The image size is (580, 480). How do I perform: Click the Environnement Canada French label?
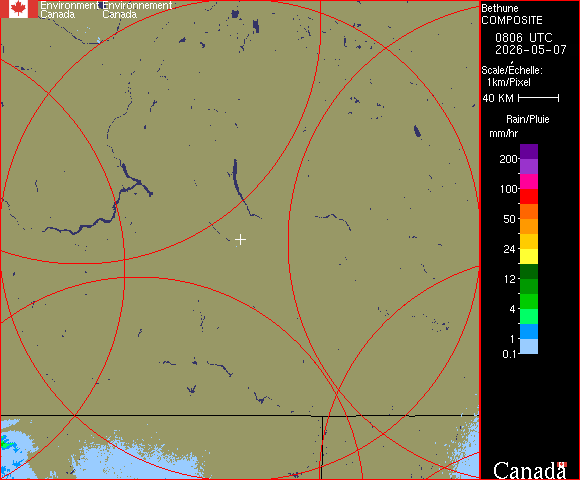[137, 10]
